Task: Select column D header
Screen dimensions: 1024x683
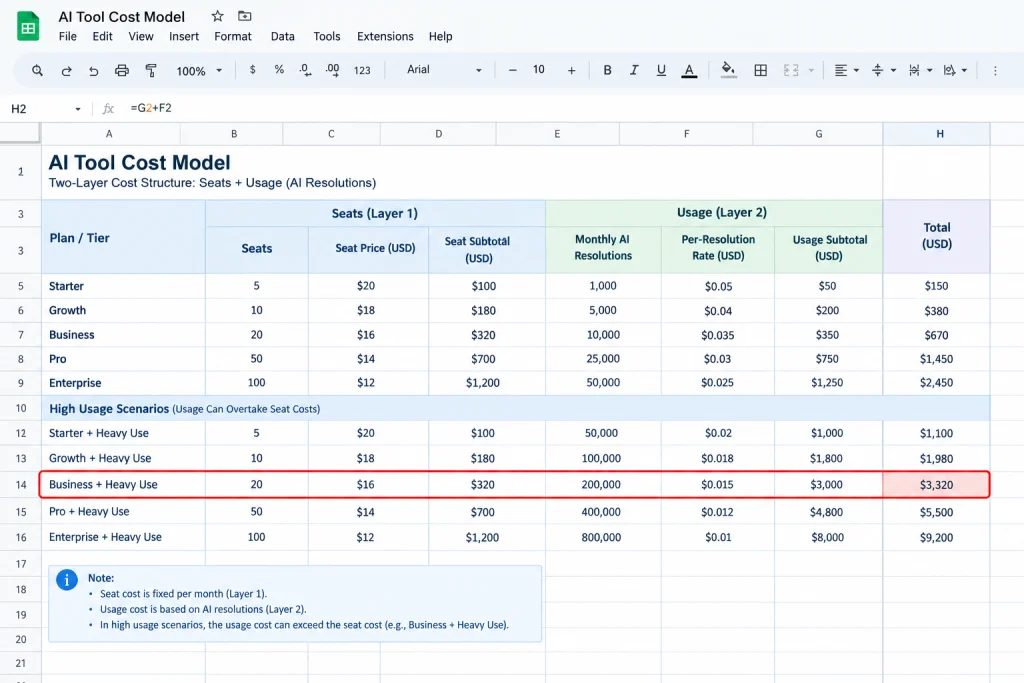Action: [438, 134]
